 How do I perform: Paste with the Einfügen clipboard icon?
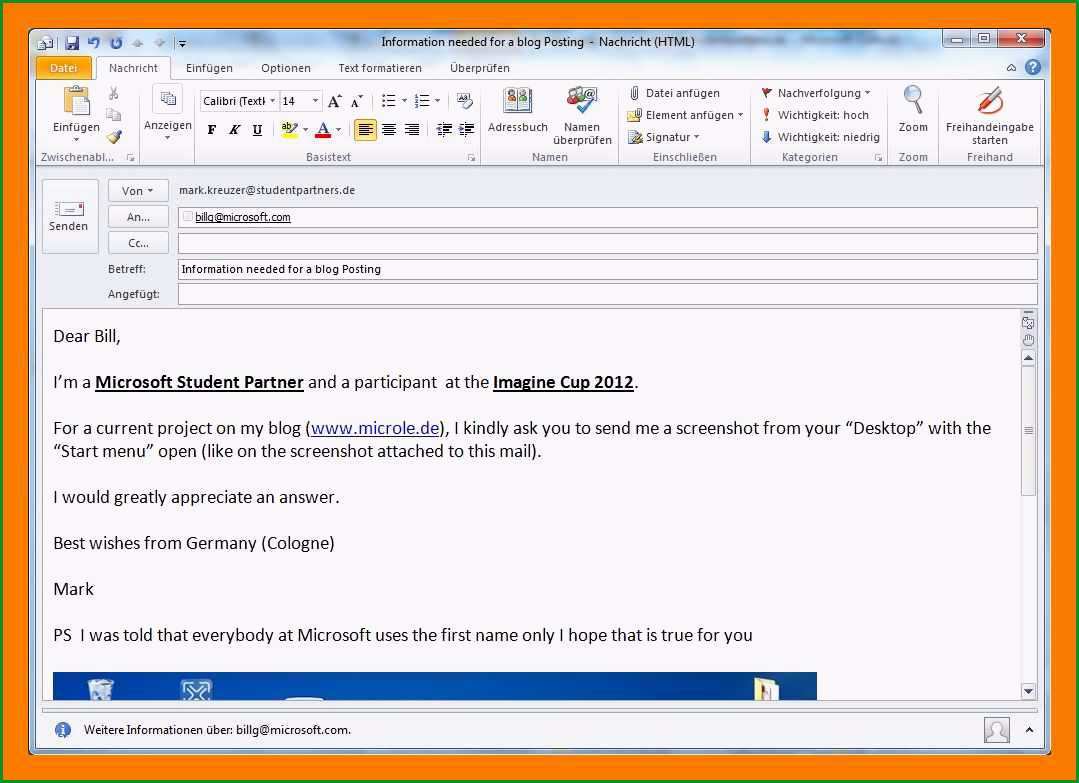76,101
